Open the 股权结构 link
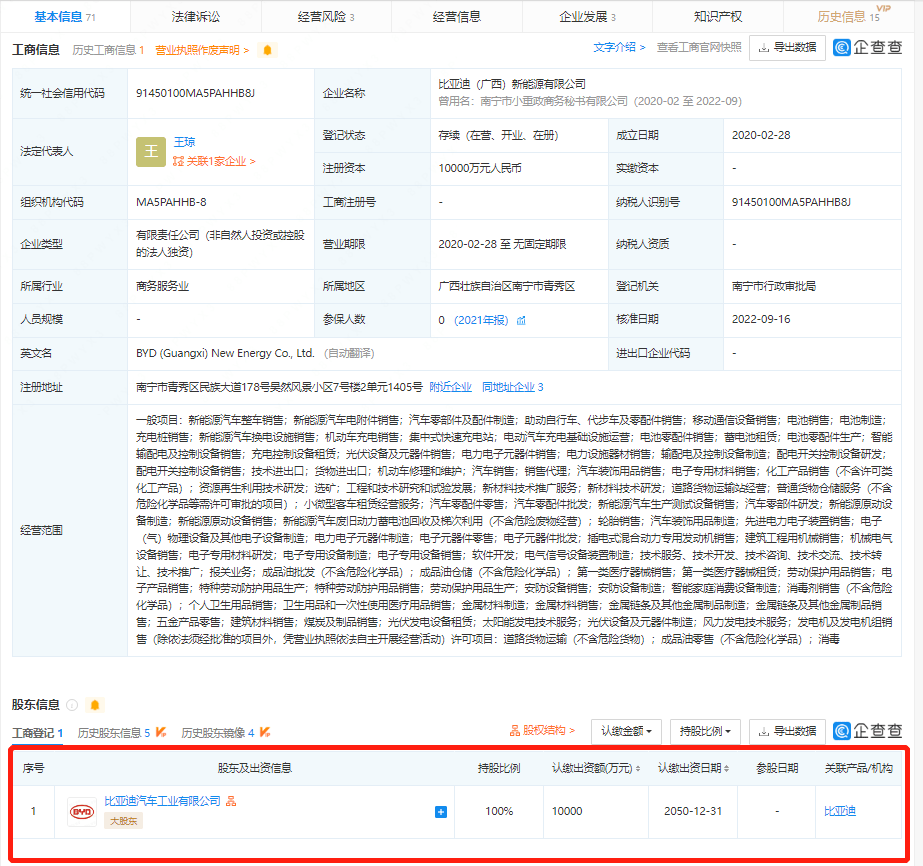923x866 pixels. point(542,731)
